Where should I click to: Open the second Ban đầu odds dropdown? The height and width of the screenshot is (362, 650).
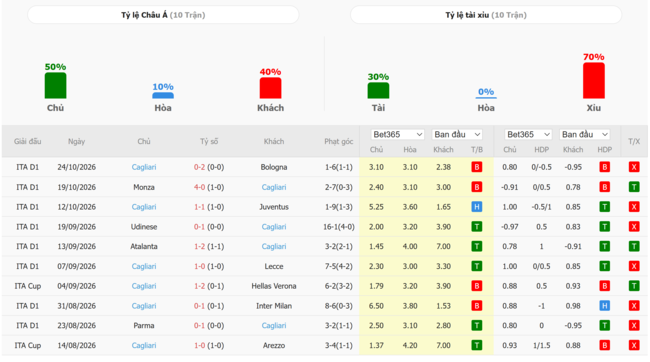(585, 134)
